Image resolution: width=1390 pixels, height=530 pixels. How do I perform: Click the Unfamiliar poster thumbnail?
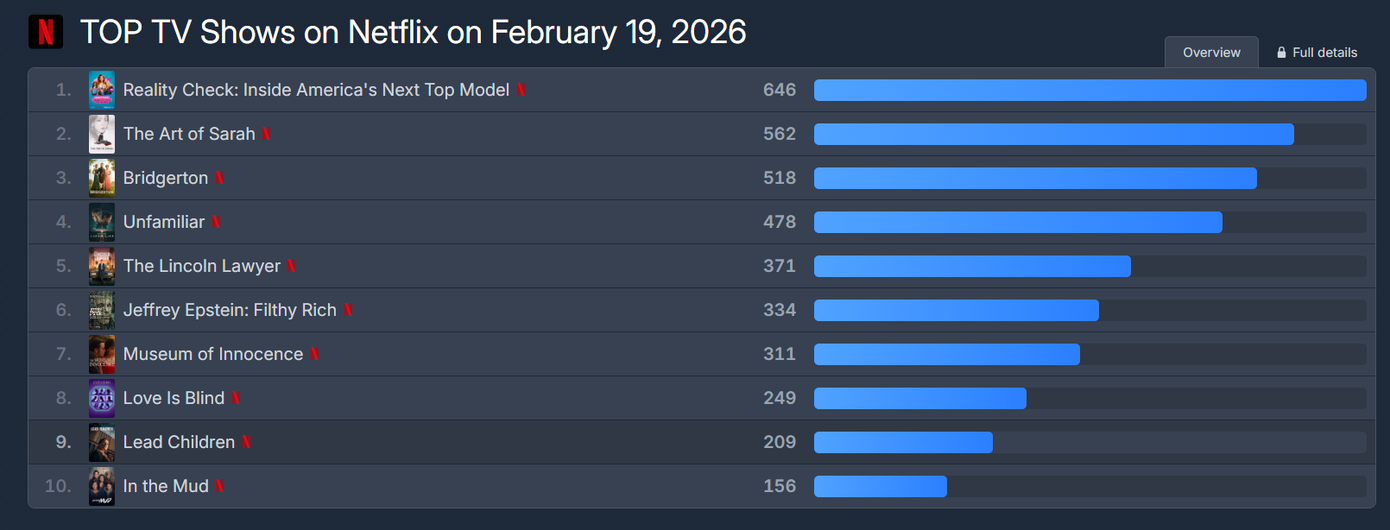click(x=102, y=222)
